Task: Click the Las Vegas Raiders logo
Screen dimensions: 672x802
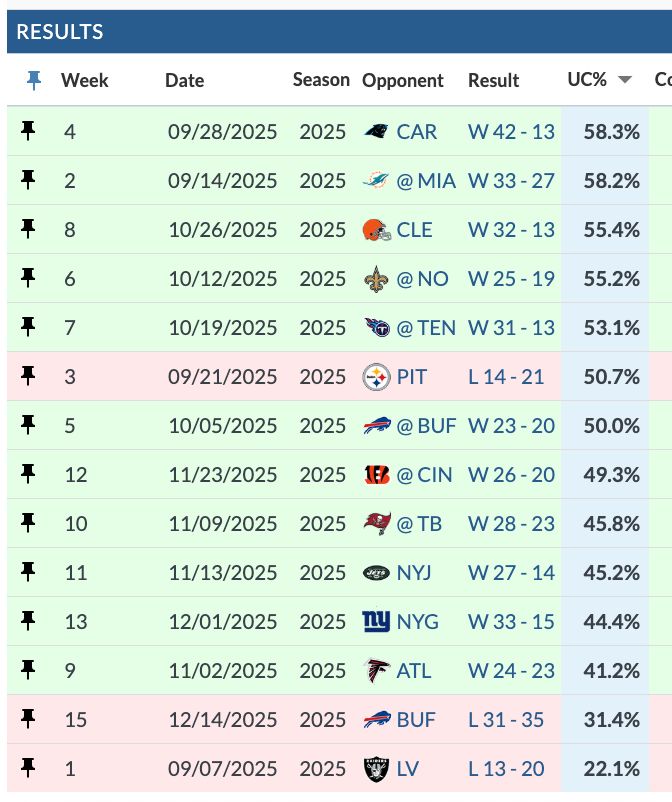Action: pos(376,769)
